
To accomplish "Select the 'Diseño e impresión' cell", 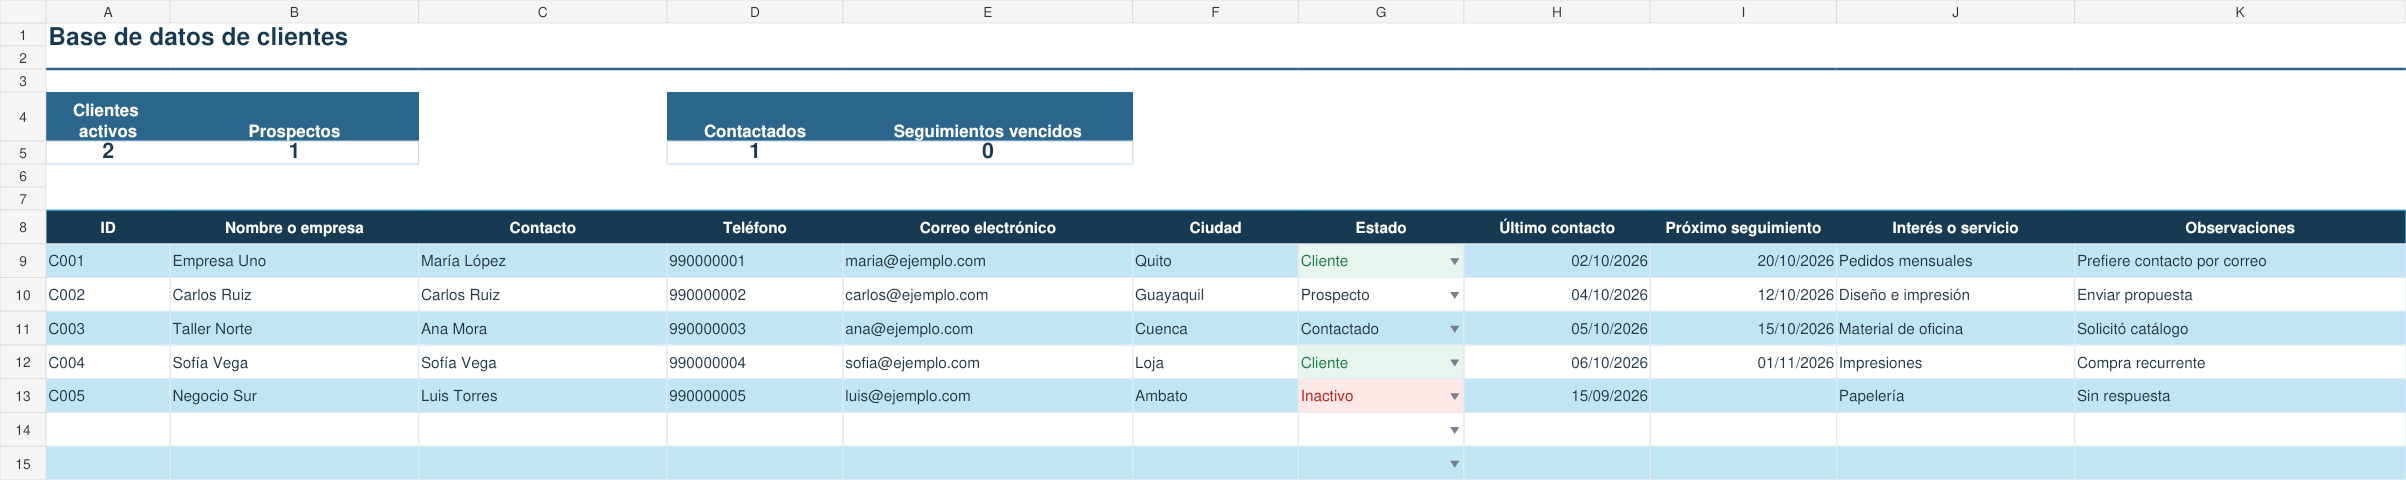I will pos(1955,295).
